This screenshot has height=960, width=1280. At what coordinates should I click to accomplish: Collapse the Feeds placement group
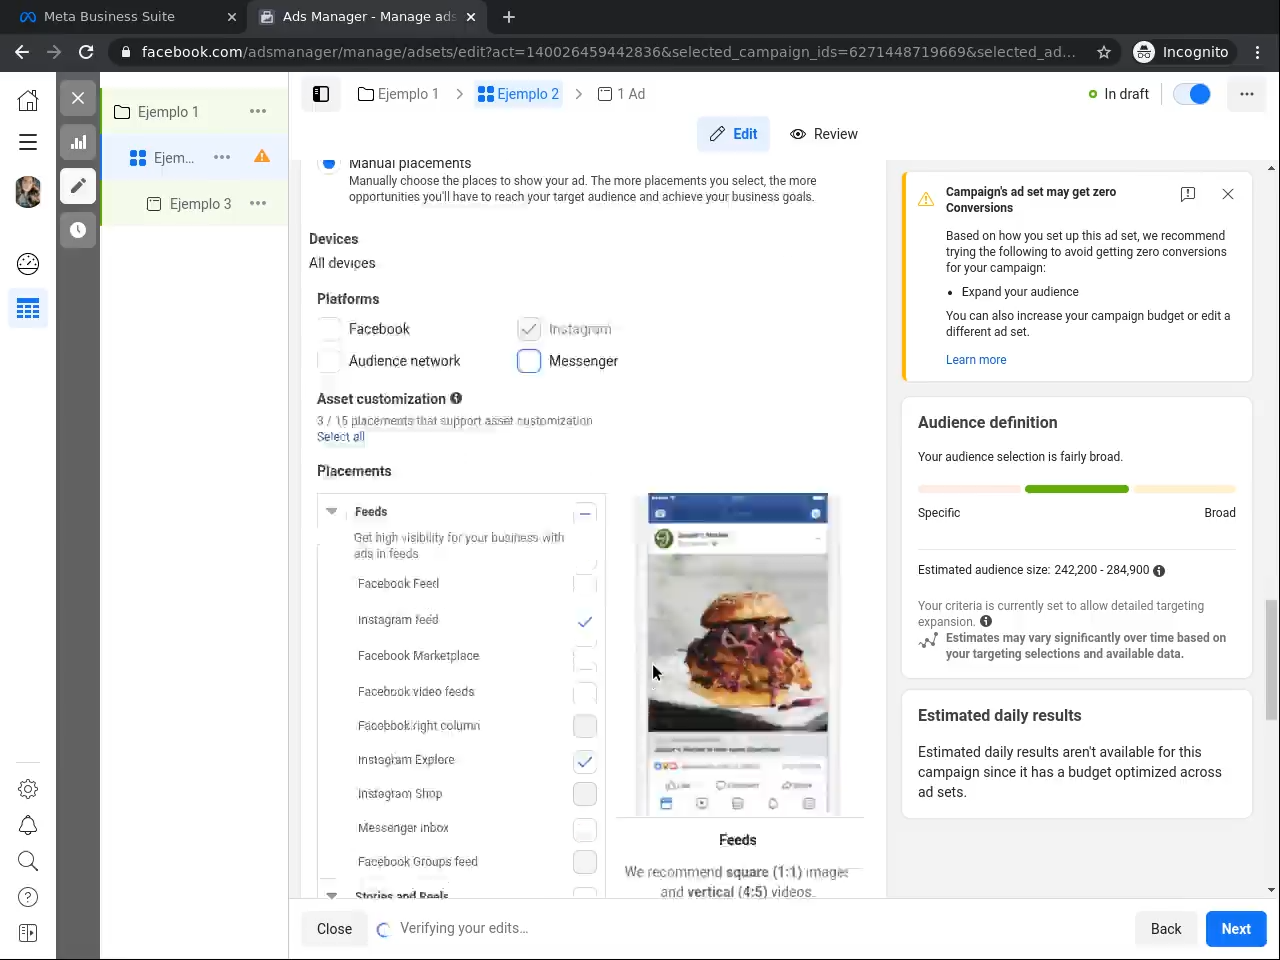[x=332, y=511]
